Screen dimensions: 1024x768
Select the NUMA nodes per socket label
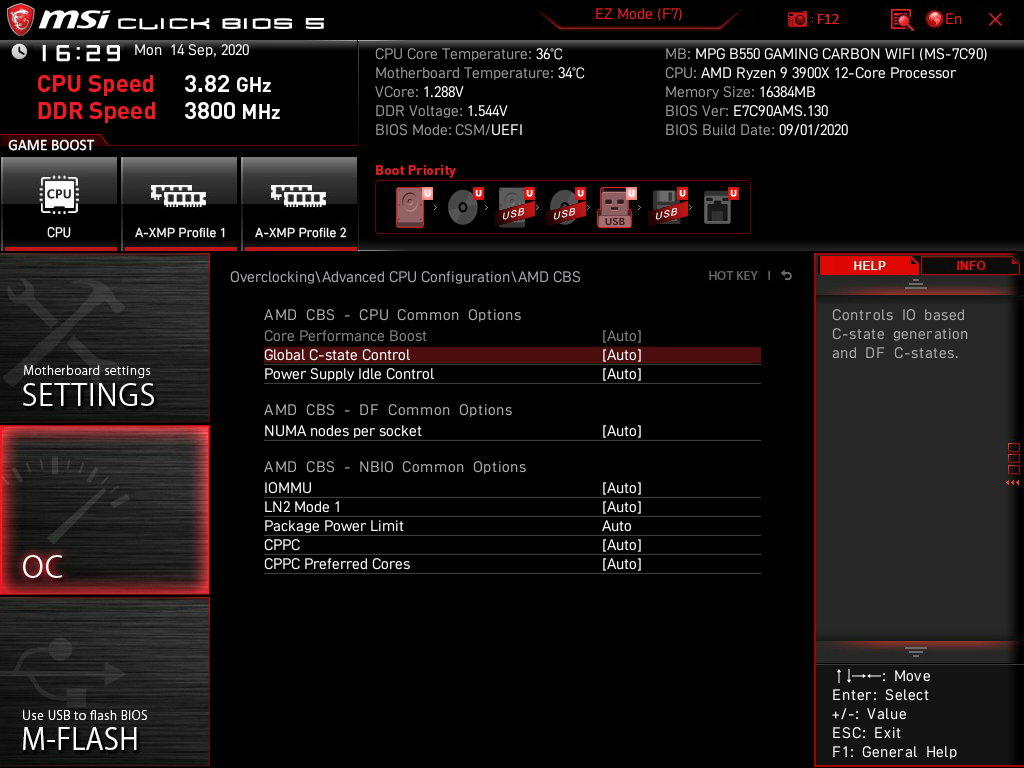[x=343, y=431]
